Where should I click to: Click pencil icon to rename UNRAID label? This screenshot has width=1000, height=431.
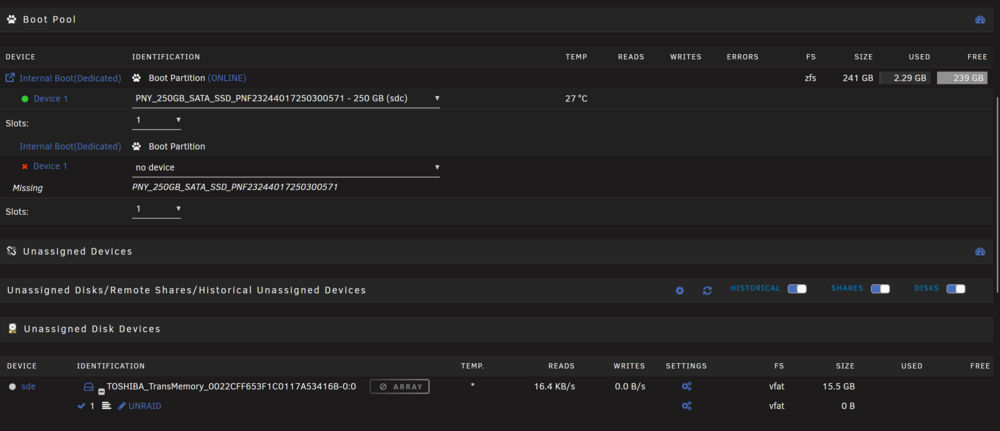click(122, 405)
